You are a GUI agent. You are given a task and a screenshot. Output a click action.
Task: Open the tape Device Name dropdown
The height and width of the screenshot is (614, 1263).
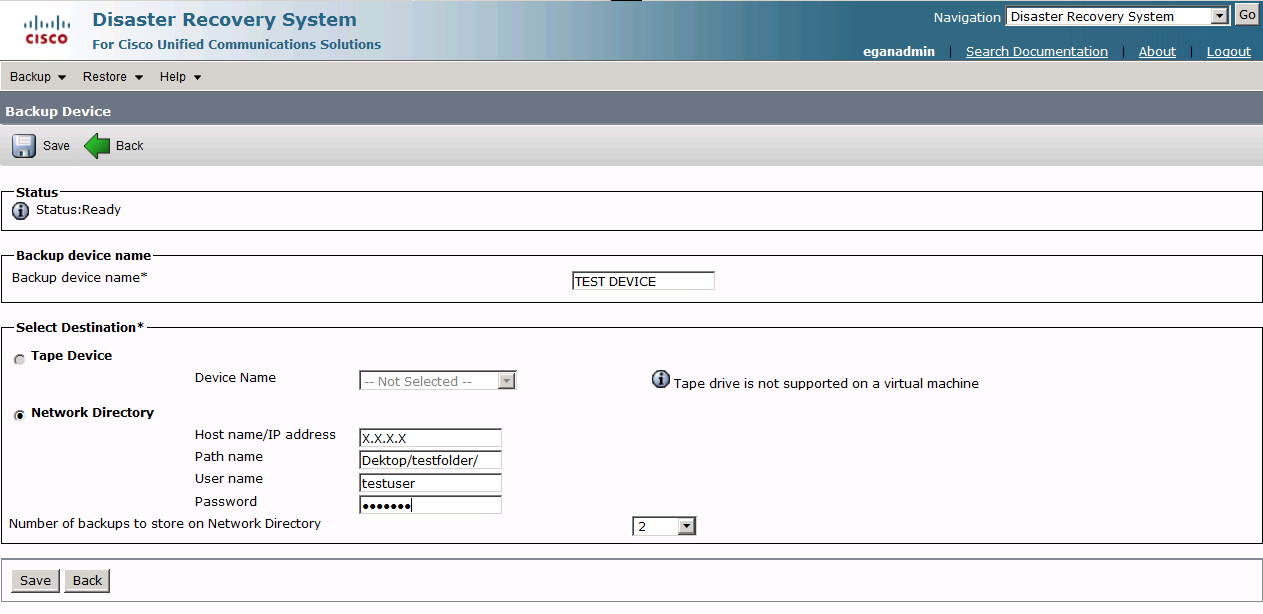438,381
